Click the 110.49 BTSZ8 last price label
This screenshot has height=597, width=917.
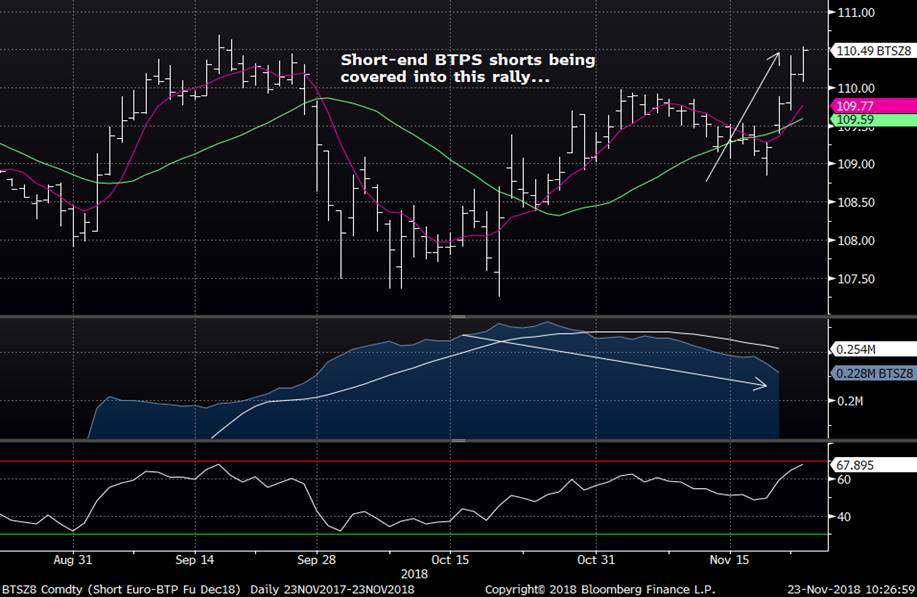874,51
